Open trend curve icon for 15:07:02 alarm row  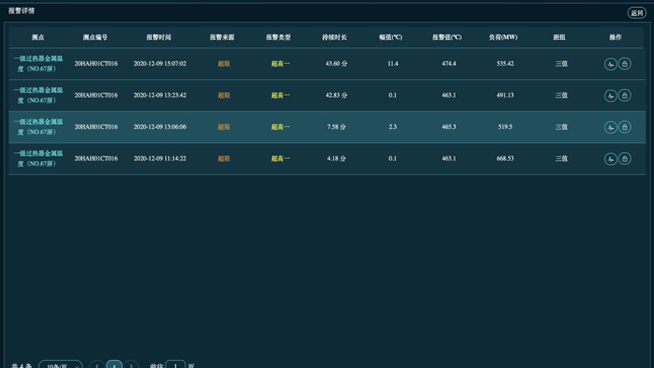[610, 64]
